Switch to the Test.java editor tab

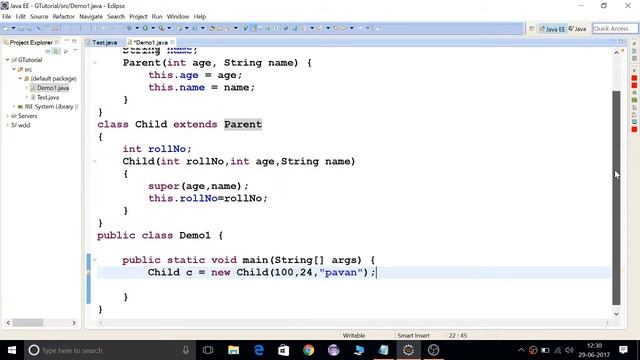pos(101,42)
